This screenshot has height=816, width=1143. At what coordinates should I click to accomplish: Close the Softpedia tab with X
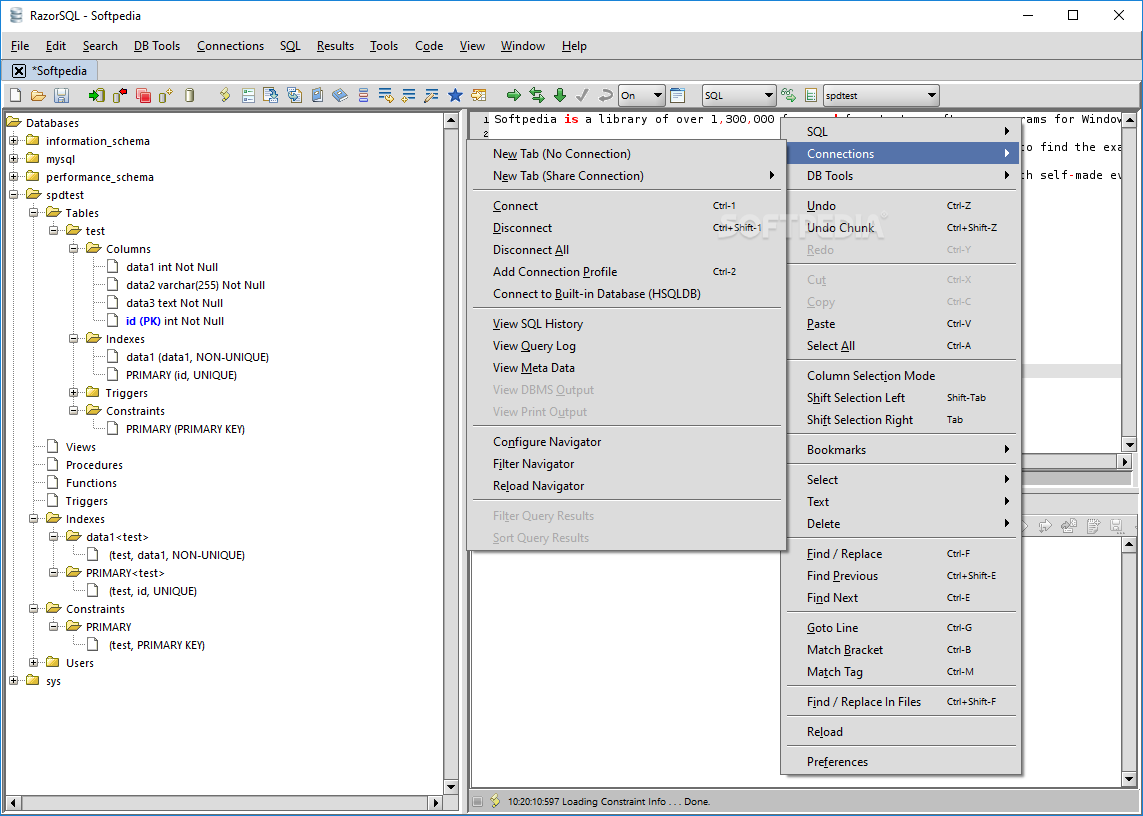tap(19, 71)
